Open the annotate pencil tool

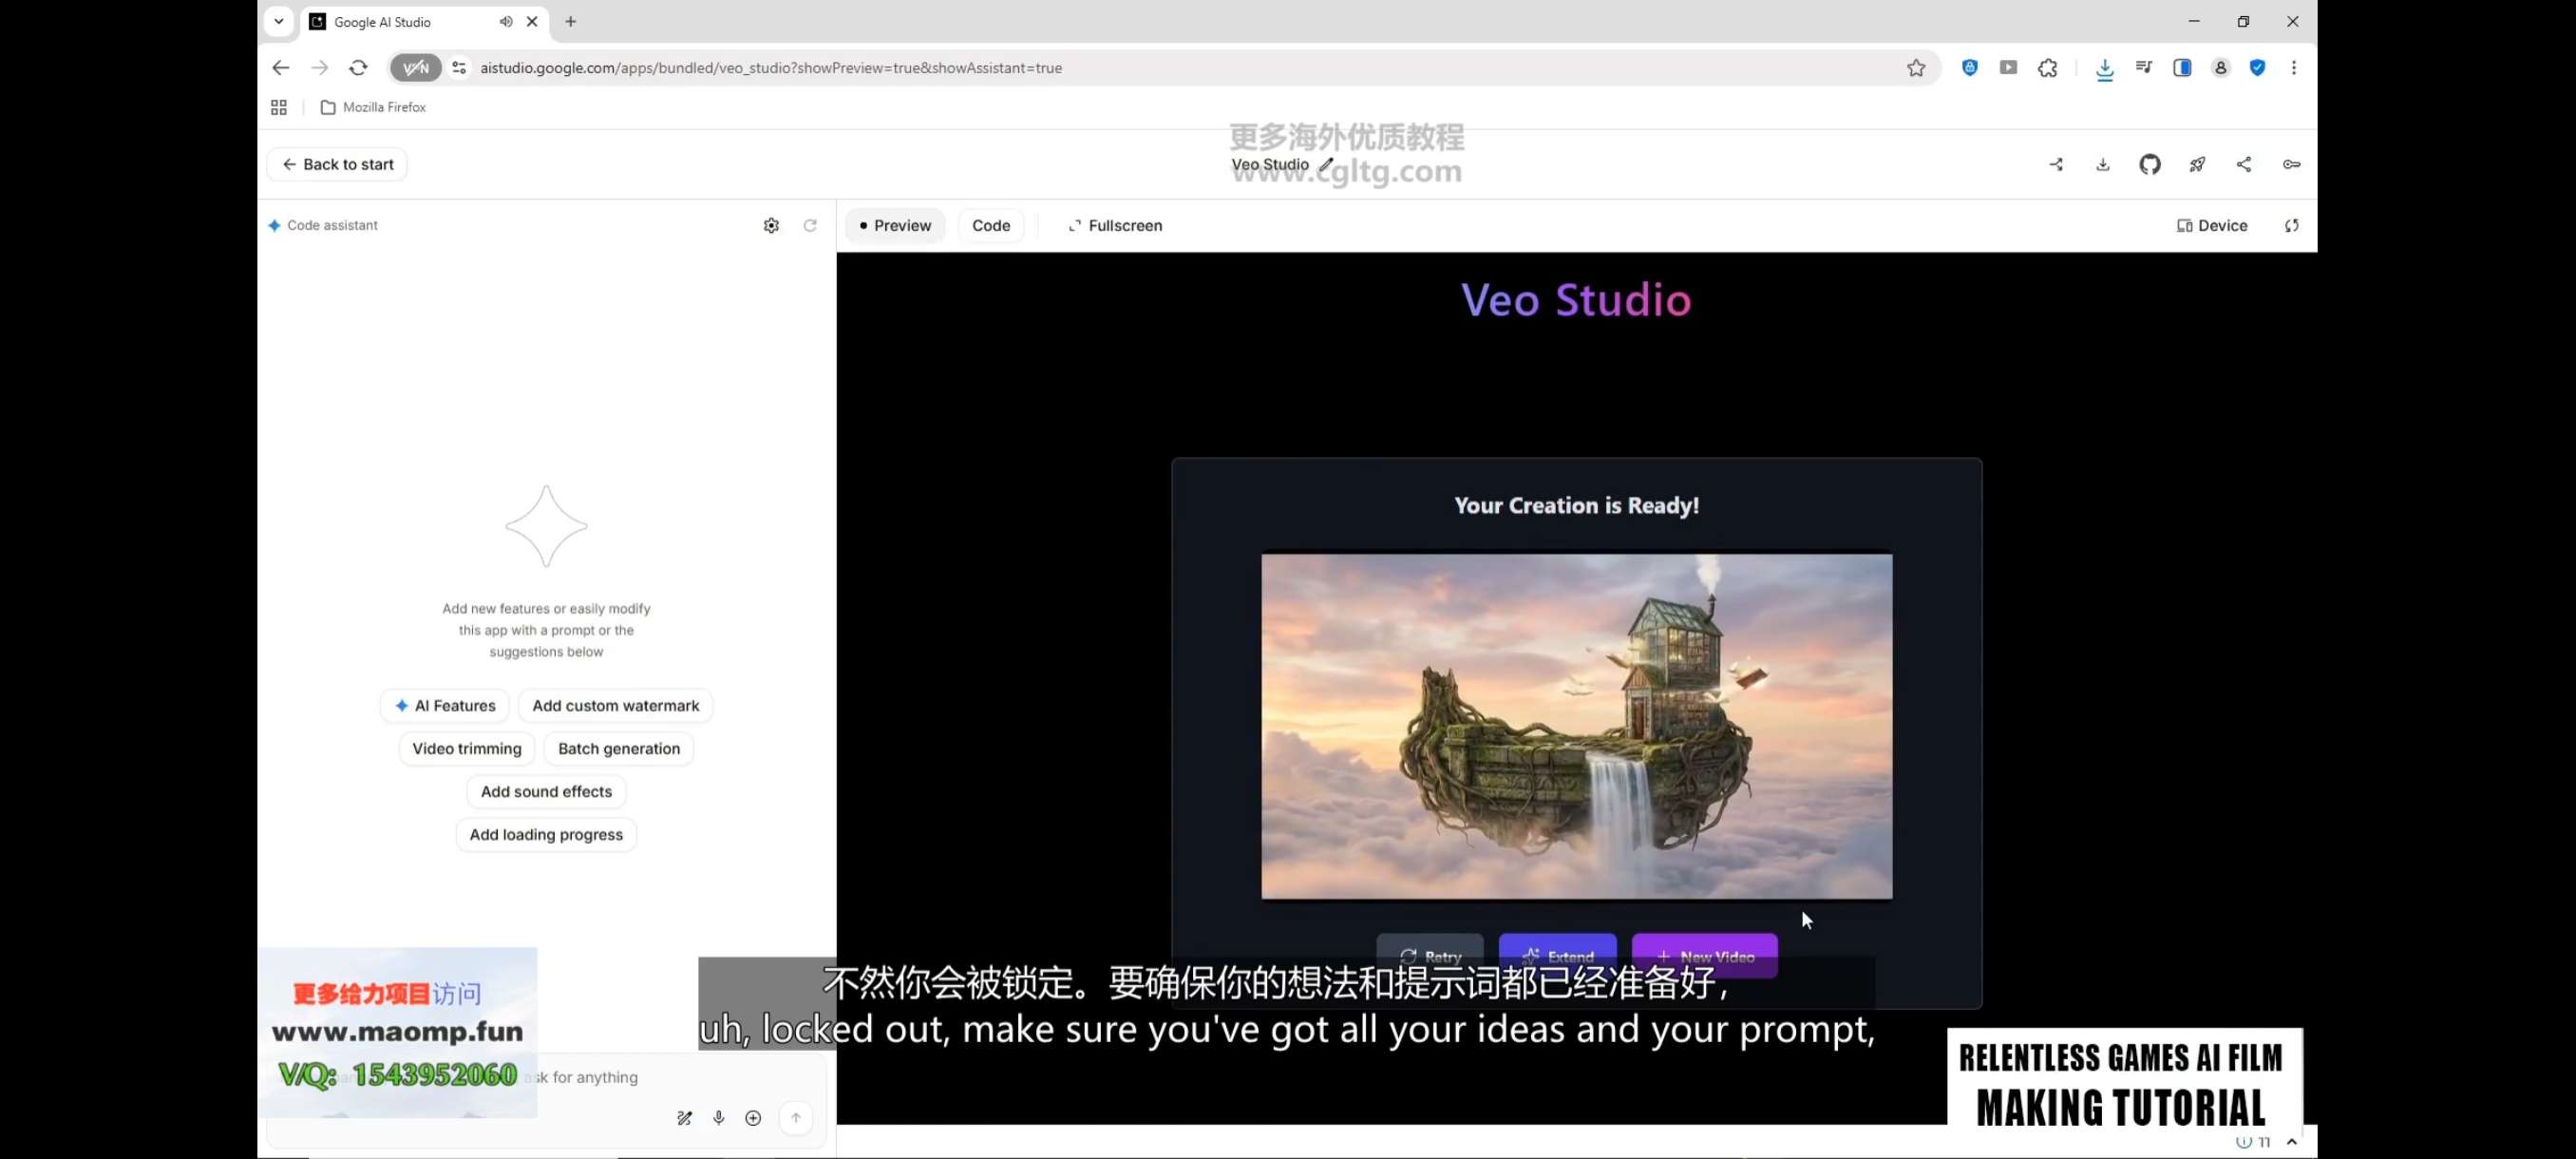click(x=685, y=1118)
